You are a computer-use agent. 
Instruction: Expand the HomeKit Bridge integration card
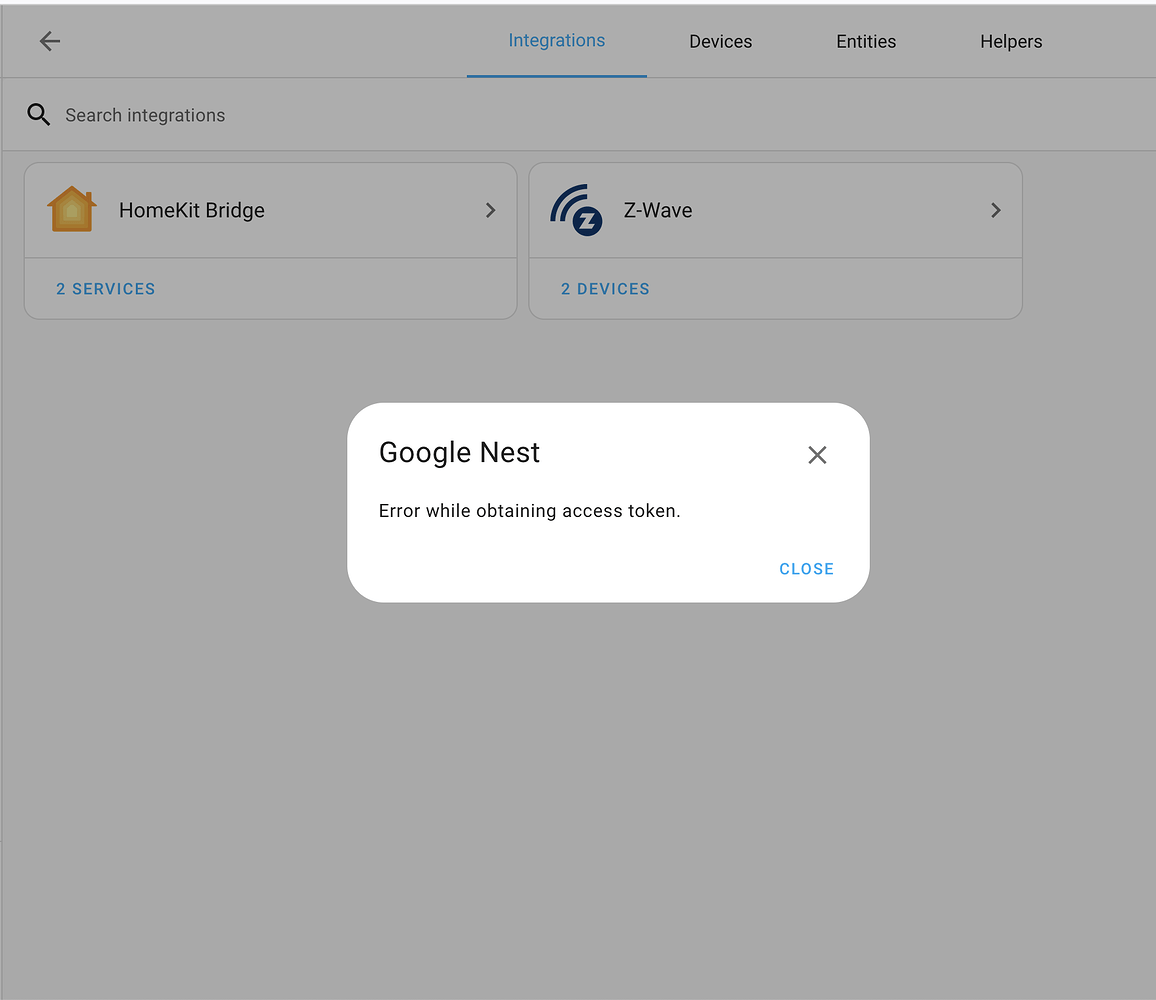pos(270,210)
